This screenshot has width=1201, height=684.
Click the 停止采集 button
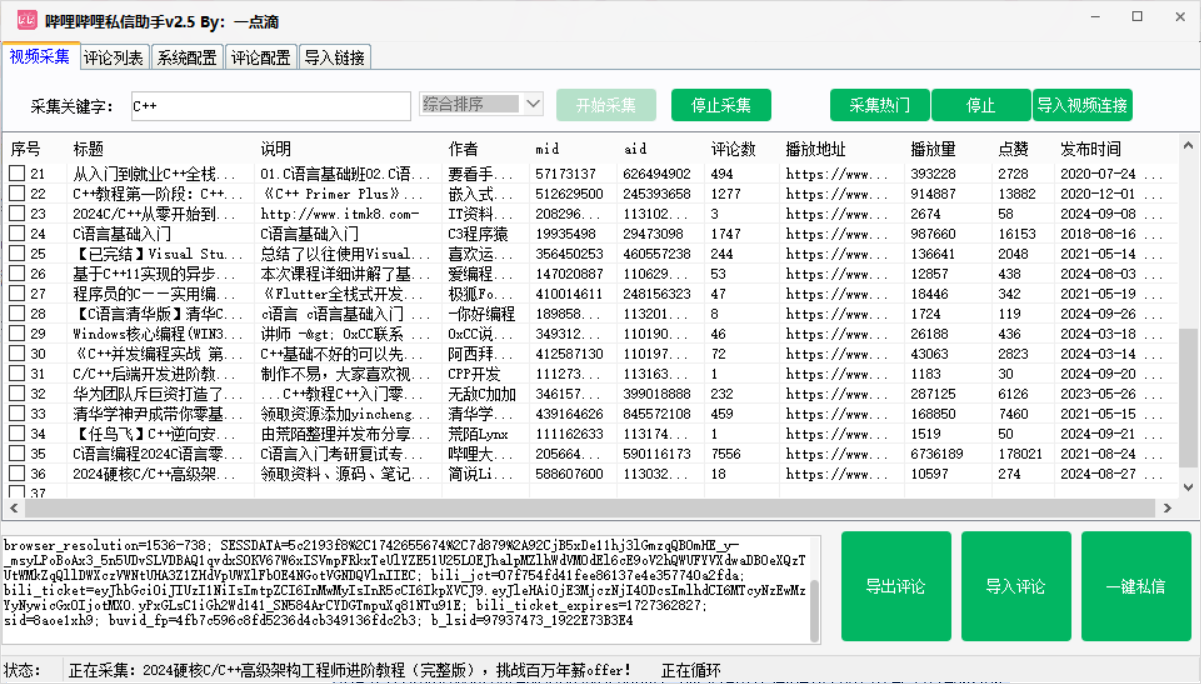click(721, 105)
